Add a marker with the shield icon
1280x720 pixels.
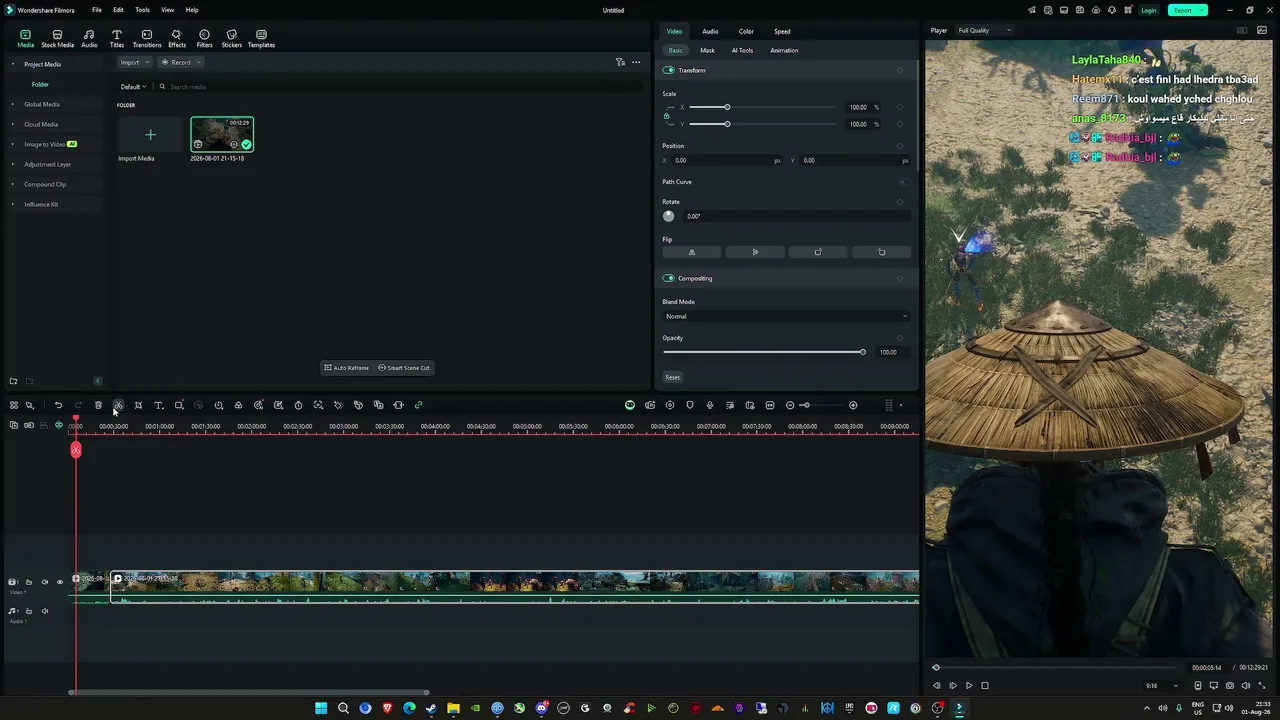tap(690, 405)
